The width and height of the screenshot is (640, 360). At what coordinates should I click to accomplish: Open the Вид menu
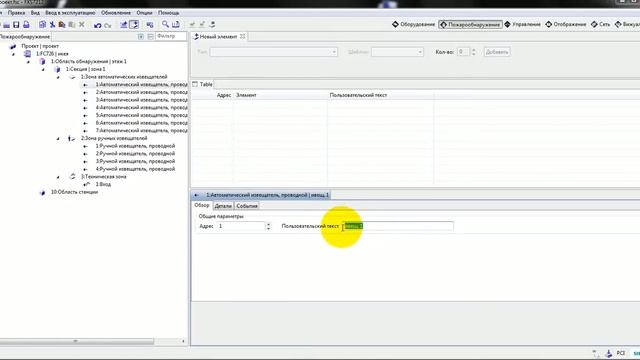tap(35, 13)
